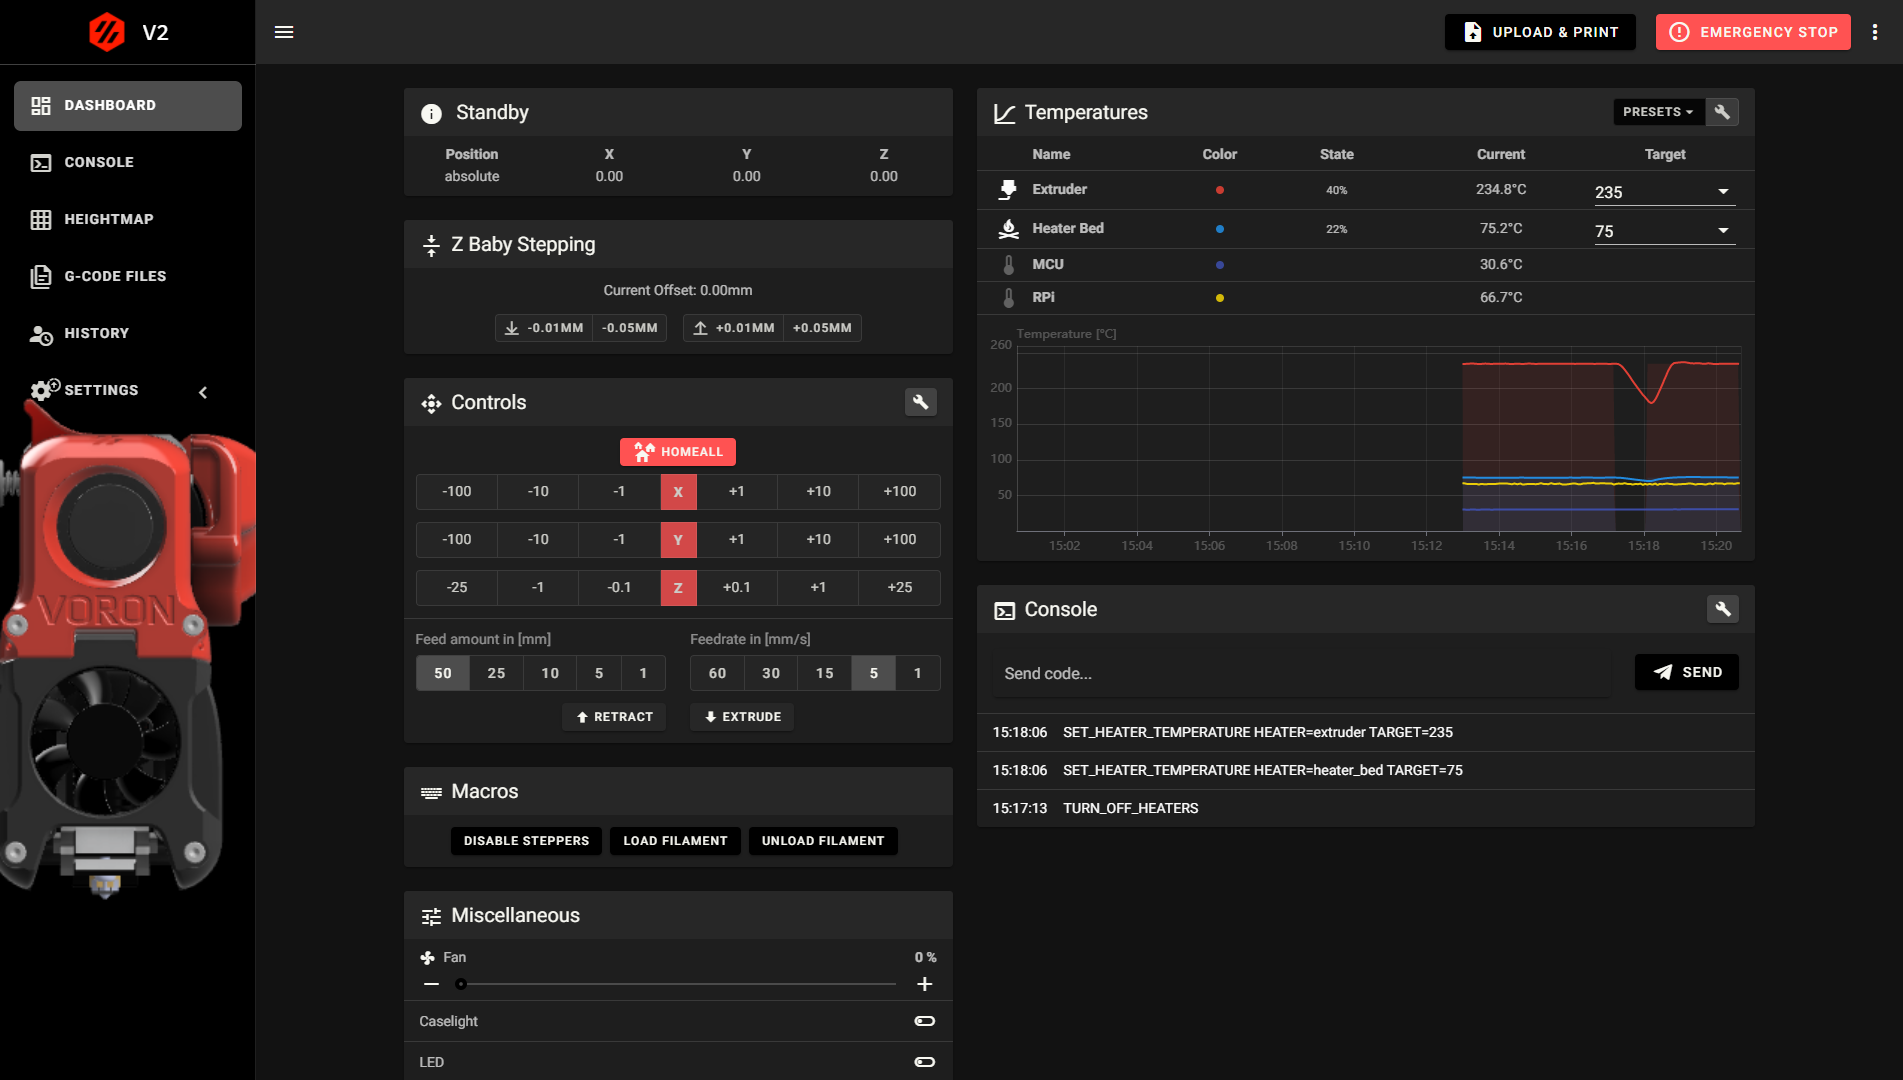Select feedrate 5 mm/s
The image size is (1903, 1080).
(x=873, y=673)
